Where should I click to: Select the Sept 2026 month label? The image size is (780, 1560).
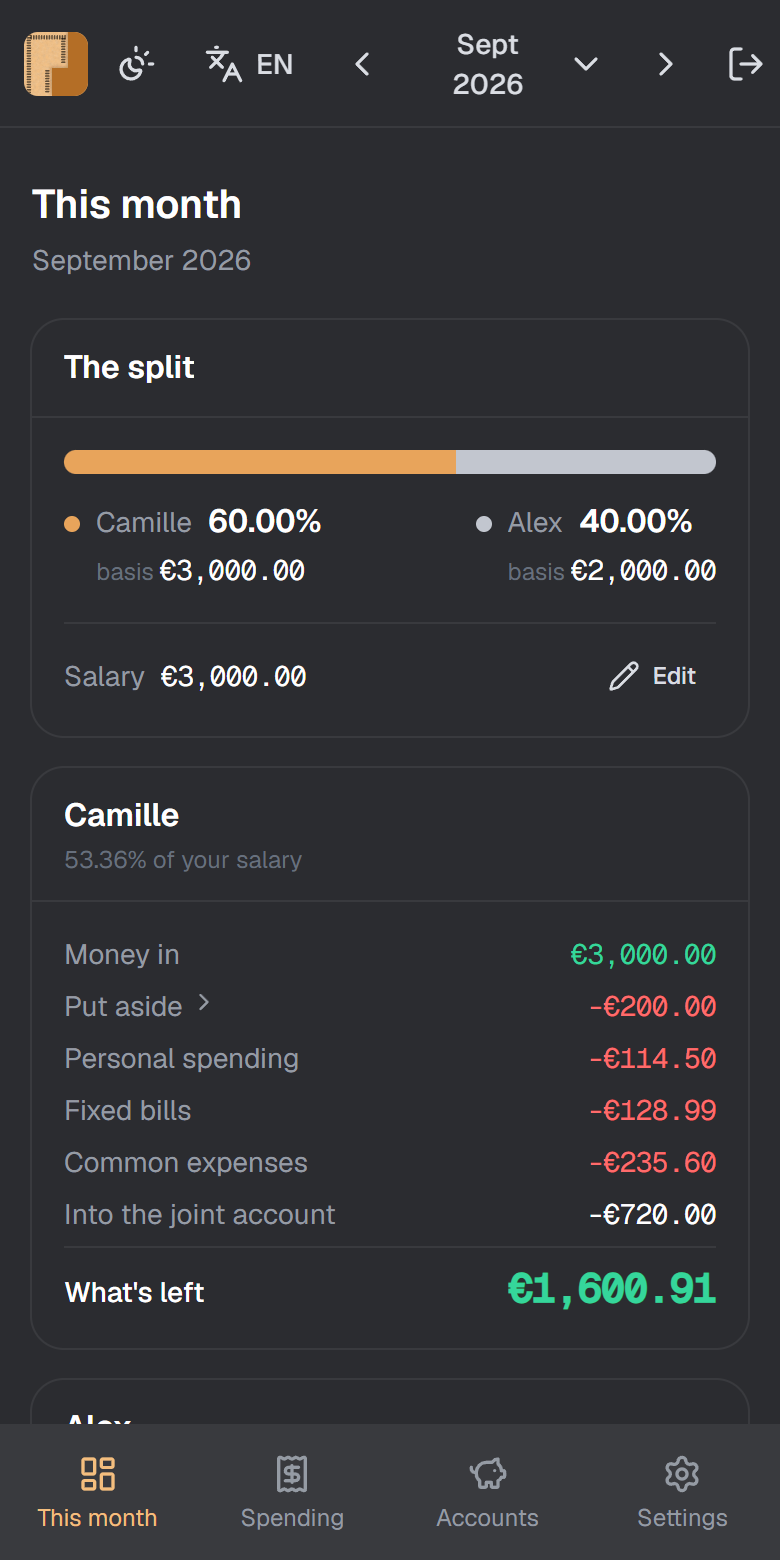488,64
